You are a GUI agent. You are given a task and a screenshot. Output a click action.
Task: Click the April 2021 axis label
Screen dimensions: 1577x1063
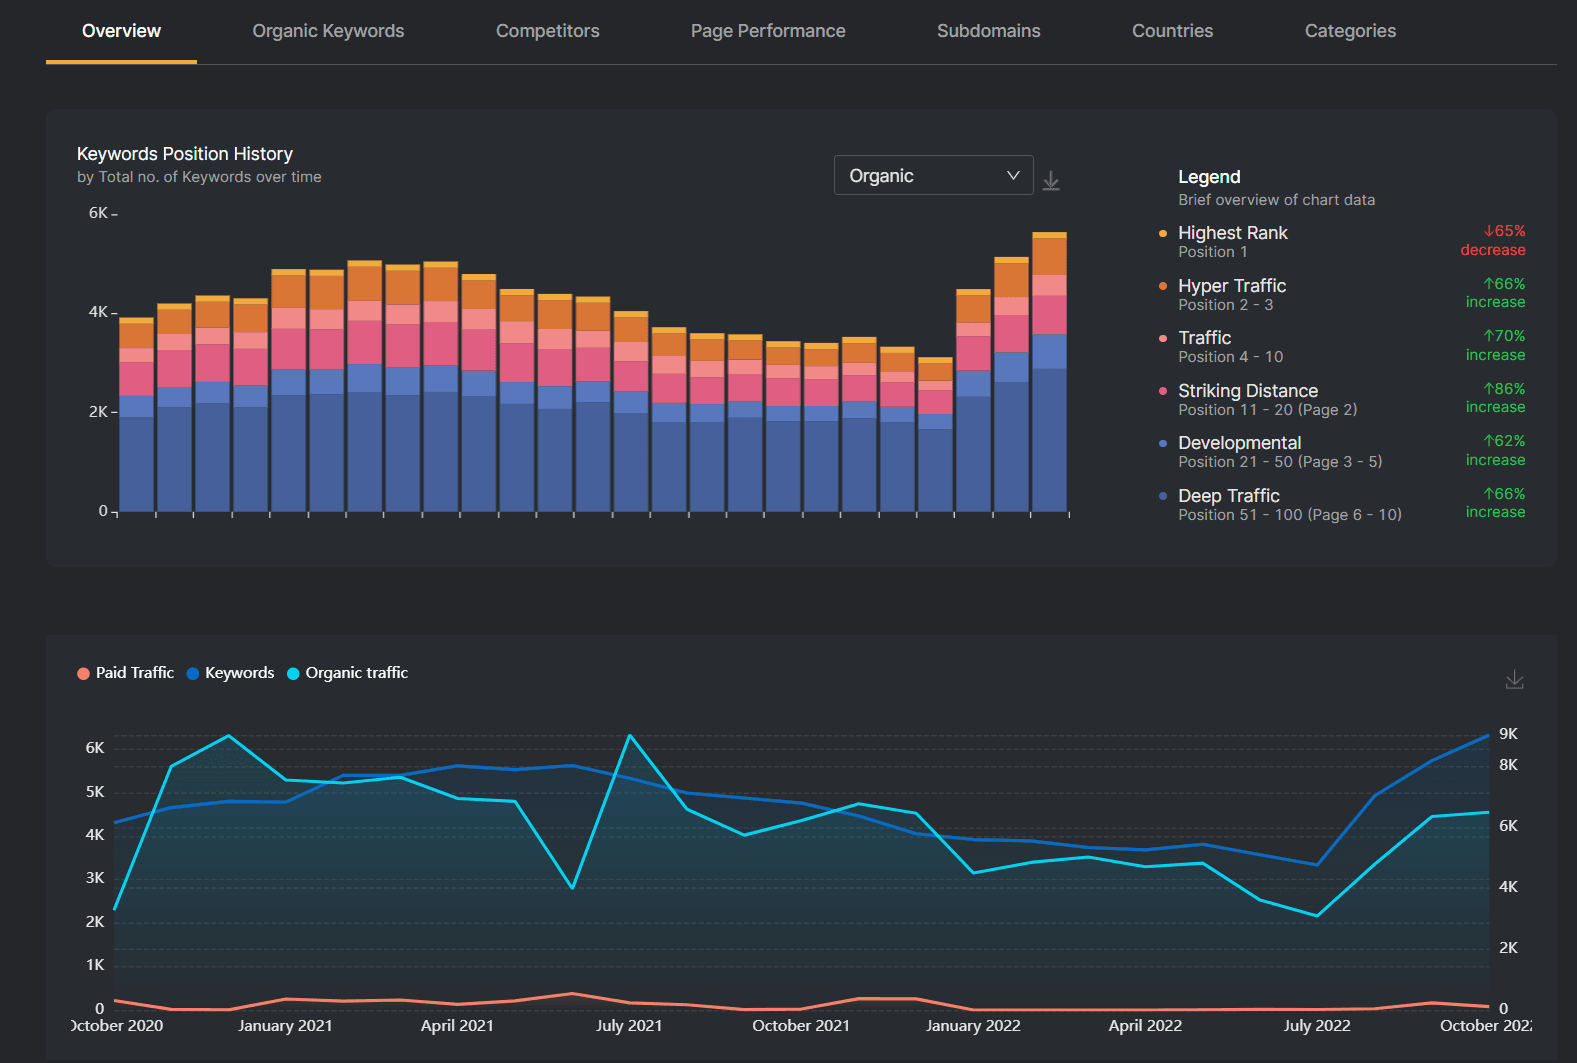click(457, 1026)
